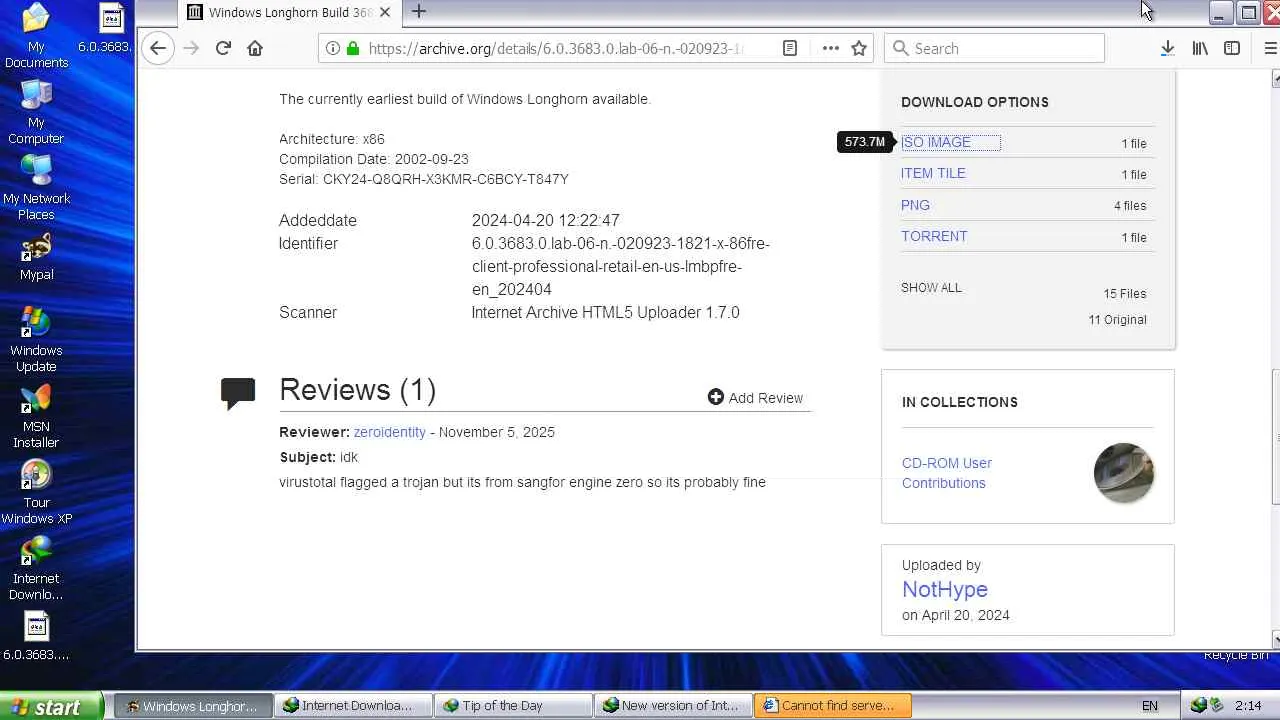Close the Windows Longhorn Build tab

385,12
